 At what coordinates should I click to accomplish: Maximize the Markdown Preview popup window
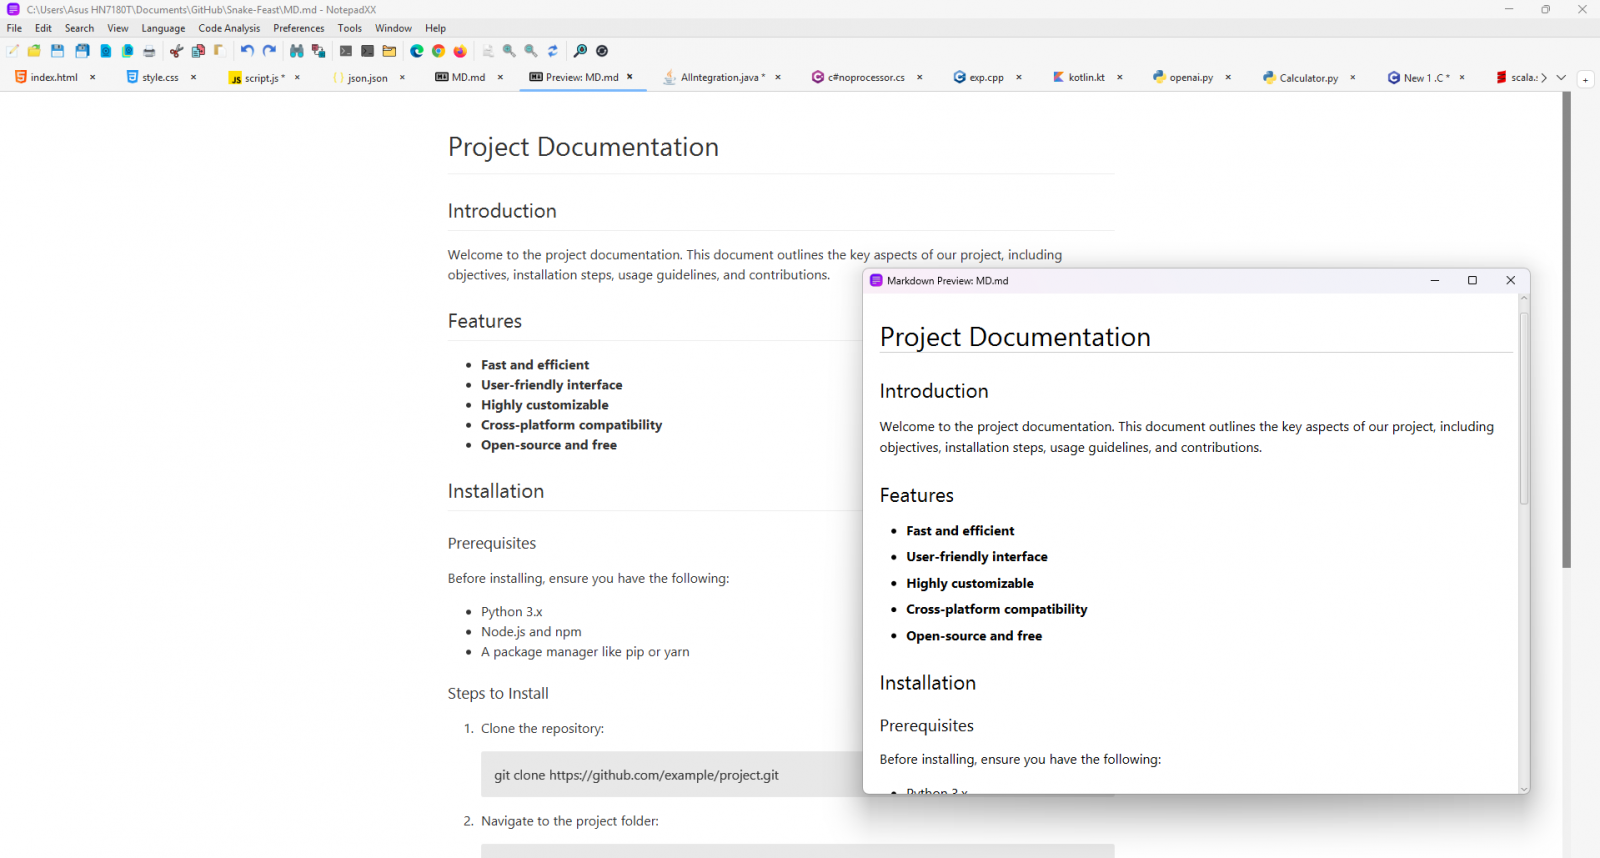pyautogui.click(x=1472, y=281)
